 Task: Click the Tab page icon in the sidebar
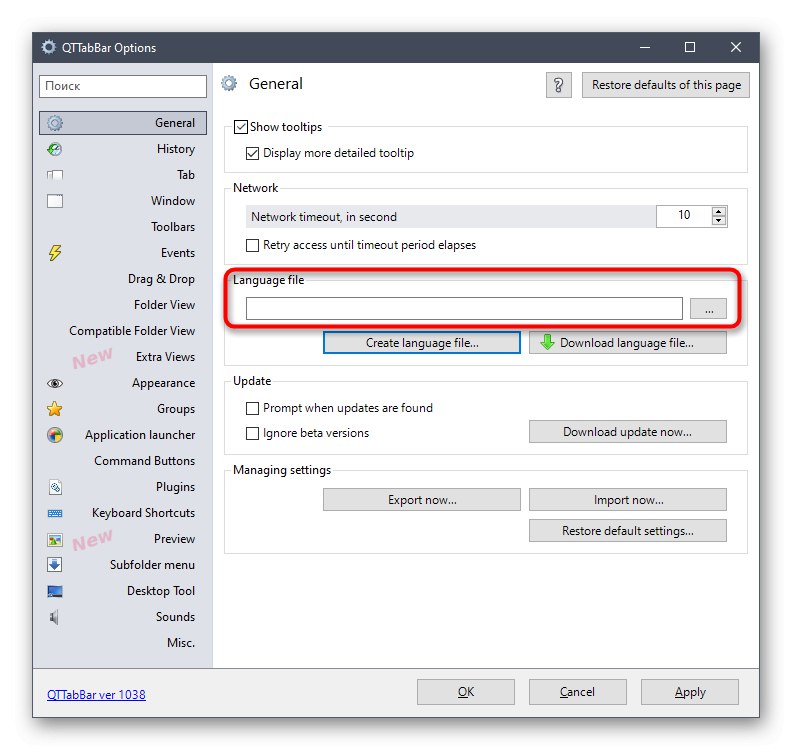click(x=55, y=175)
